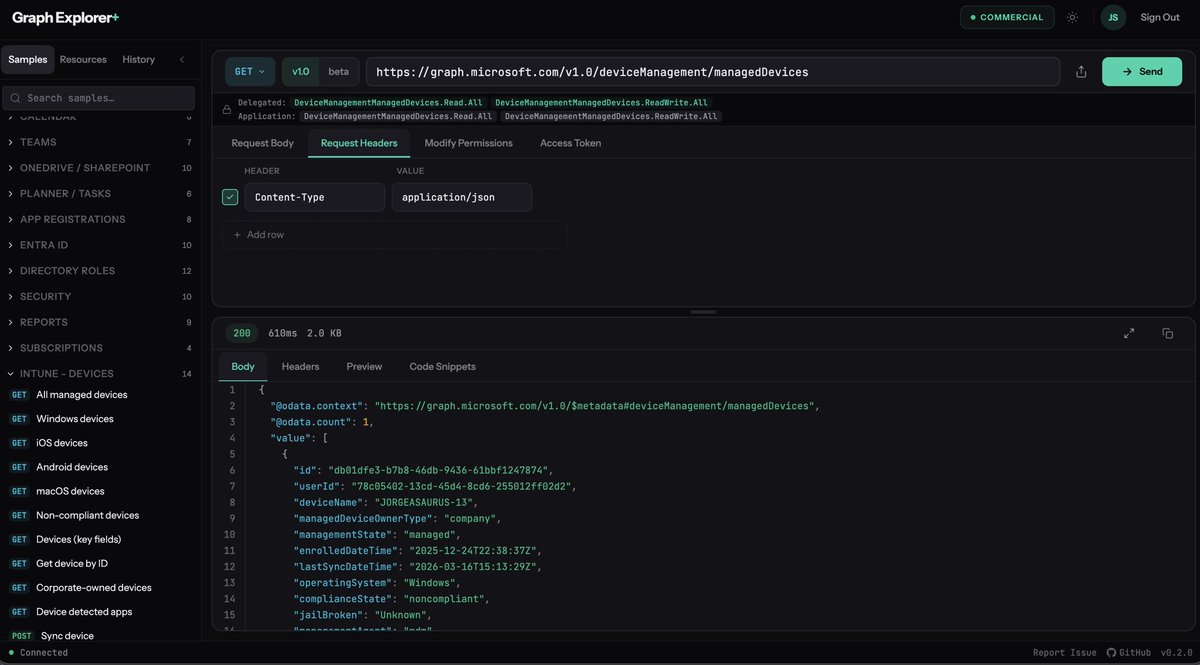Expand response panel to fullscreen
Image resolution: width=1200 pixels, height=665 pixels.
coord(1129,333)
